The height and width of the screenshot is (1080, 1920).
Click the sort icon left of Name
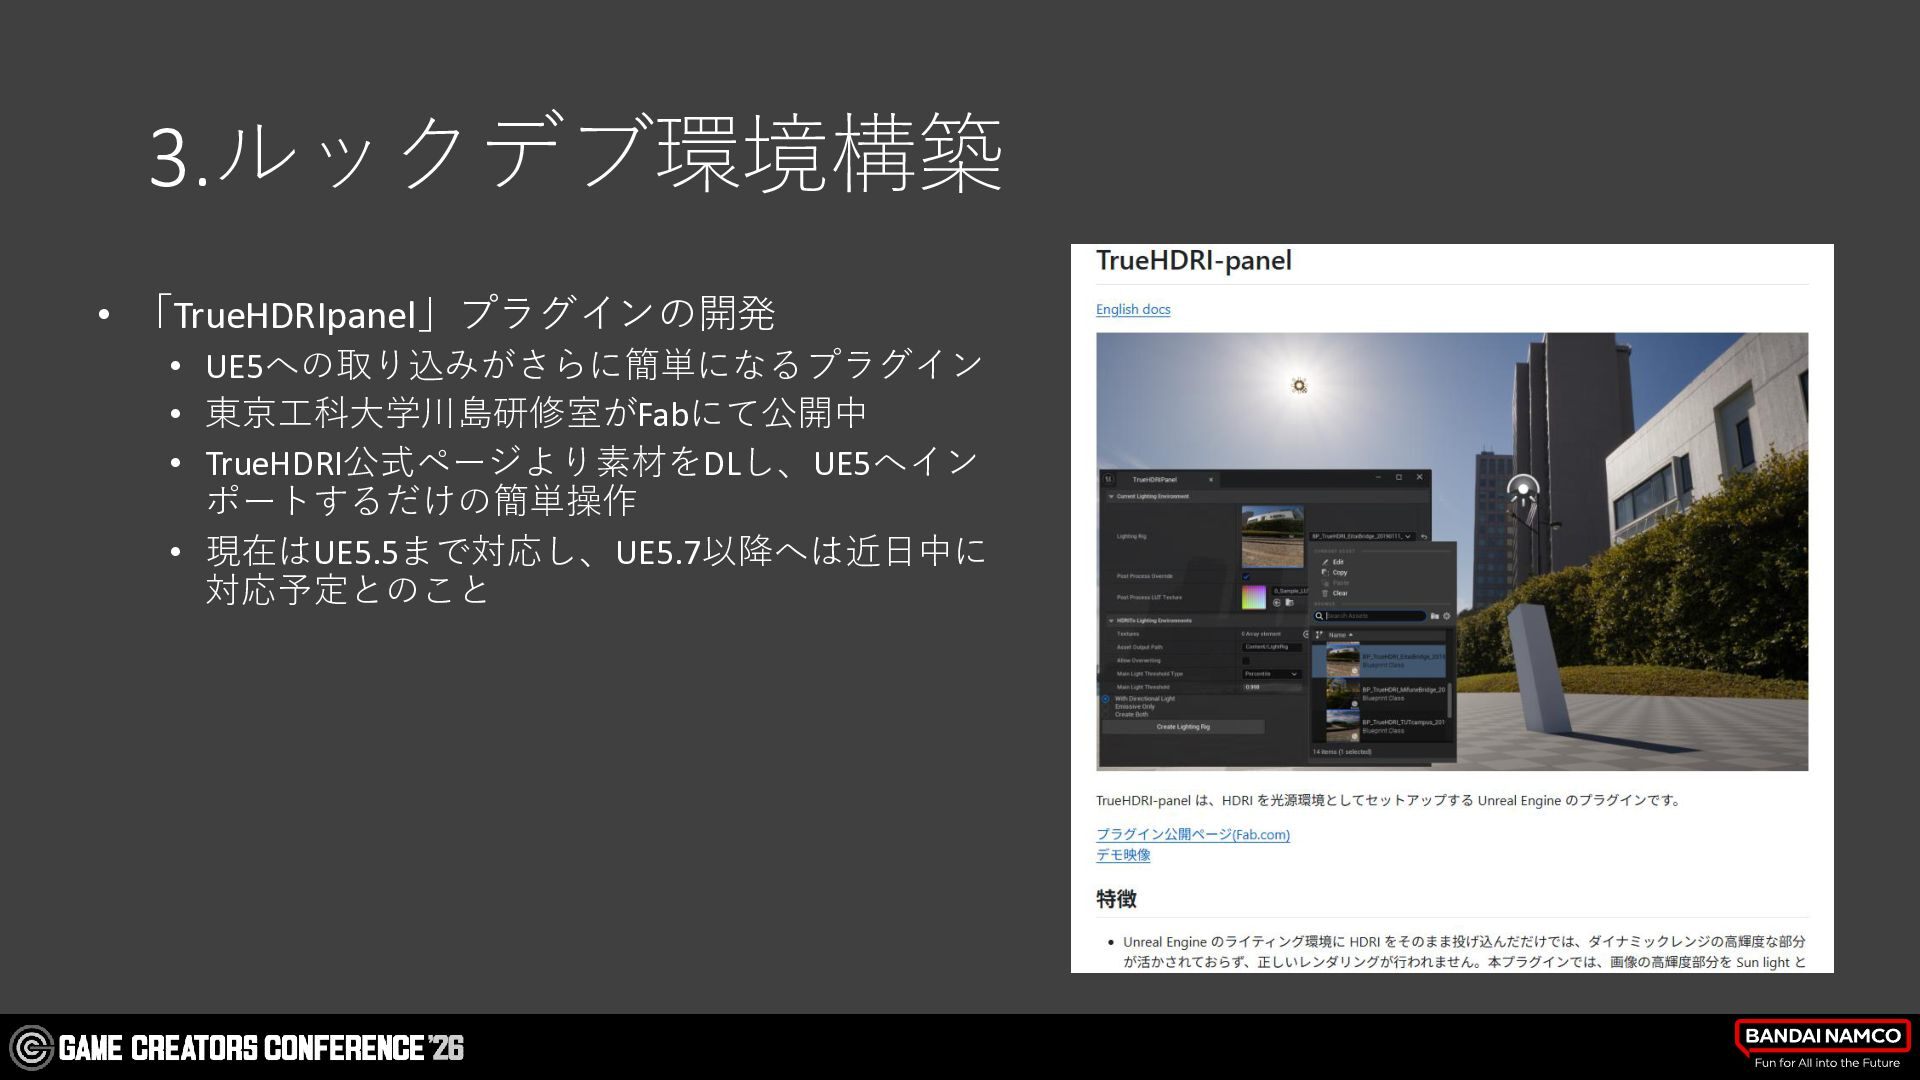[x=1319, y=635]
